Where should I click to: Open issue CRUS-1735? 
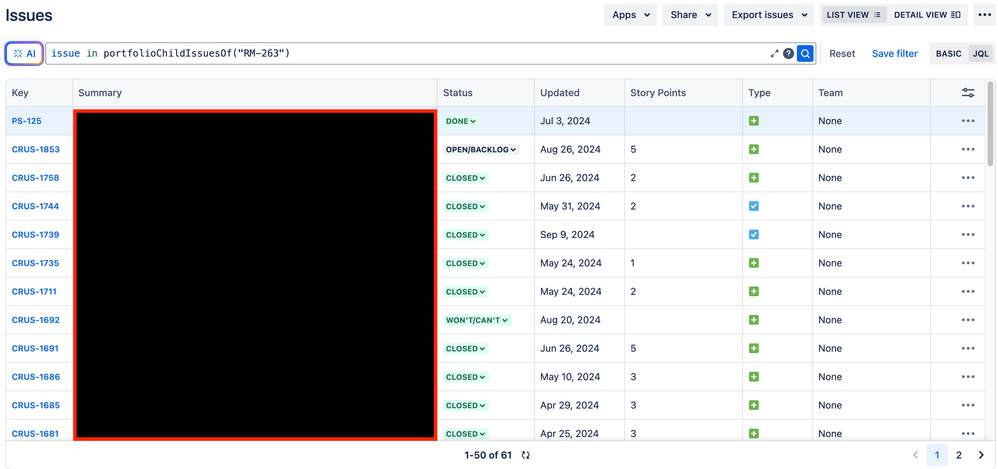pyautogui.click(x=36, y=263)
